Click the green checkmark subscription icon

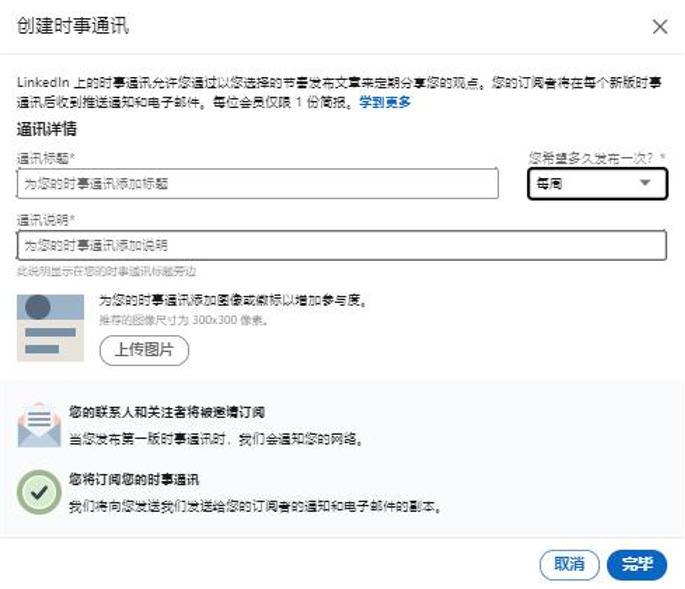pos(39,492)
